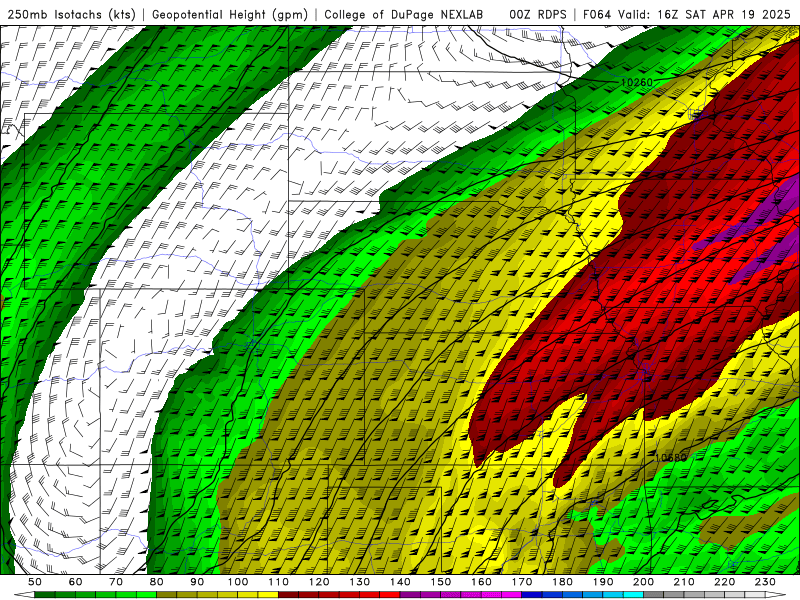Click the '00Z RDPS' model run label
The width and height of the screenshot is (800, 600).
tap(538, 14)
